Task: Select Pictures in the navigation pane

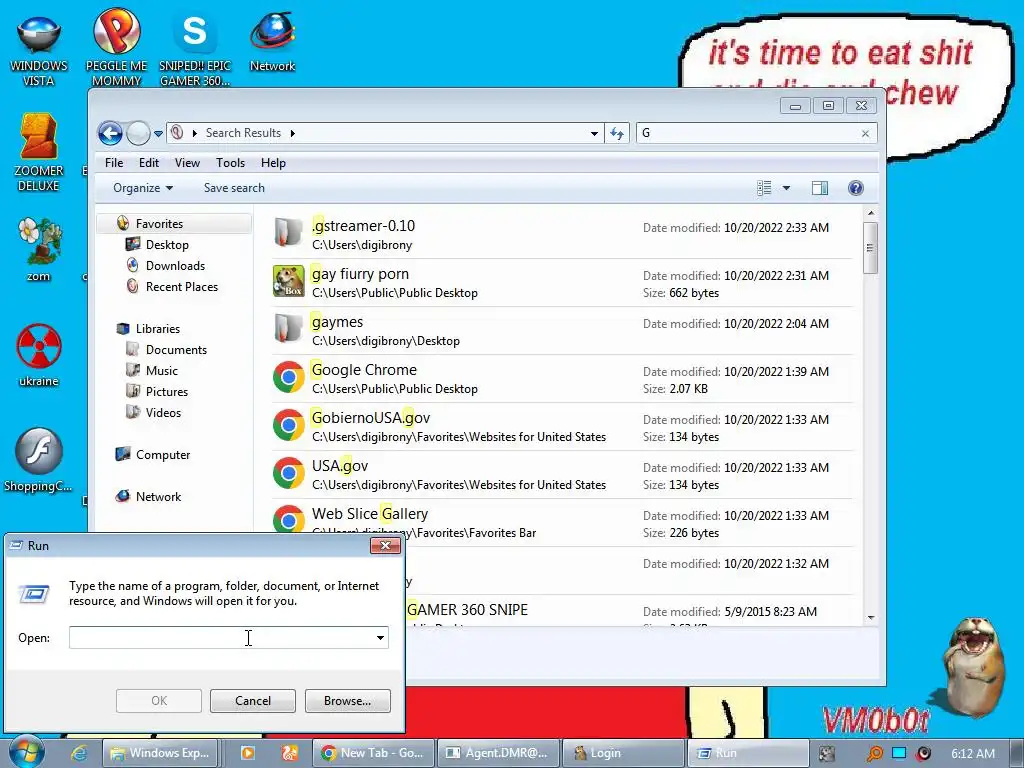Action: pos(167,392)
